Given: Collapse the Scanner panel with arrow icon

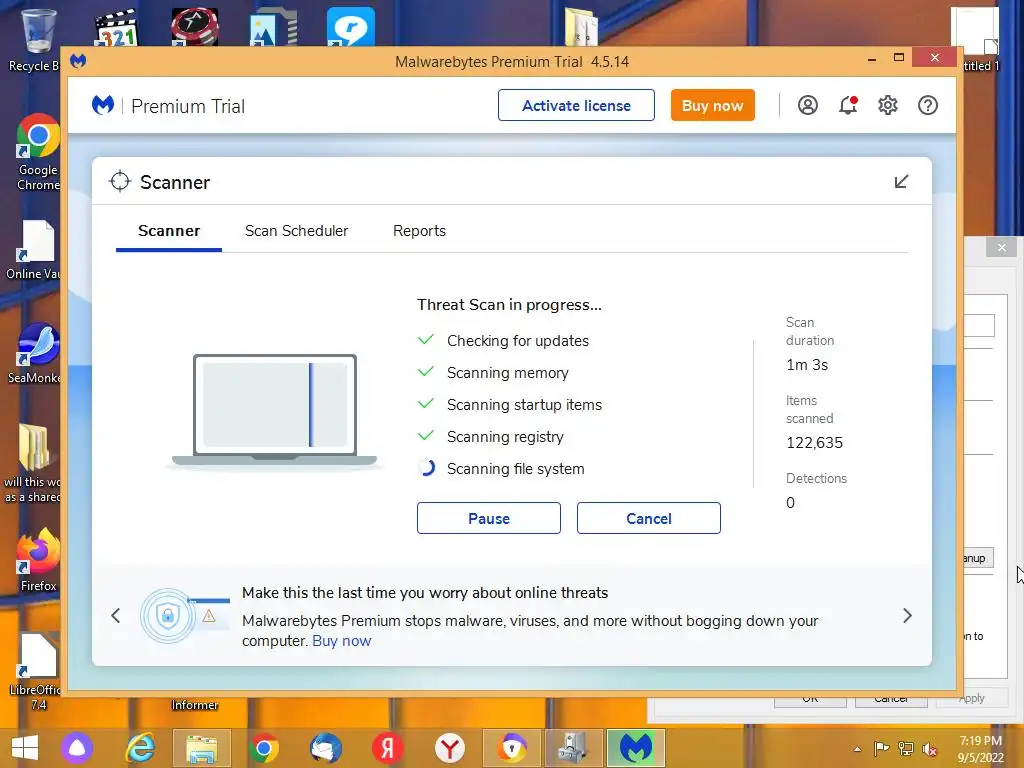Looking at the screenshot, I should [x=901, y=182].
